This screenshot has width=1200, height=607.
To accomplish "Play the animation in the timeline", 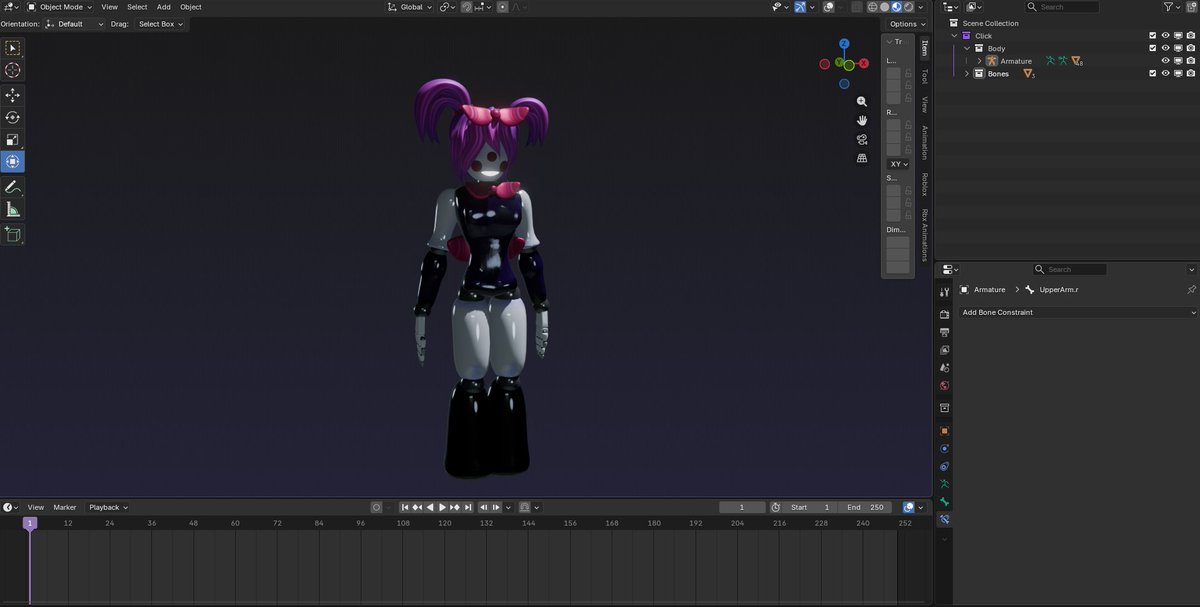I will pos(442,507).
